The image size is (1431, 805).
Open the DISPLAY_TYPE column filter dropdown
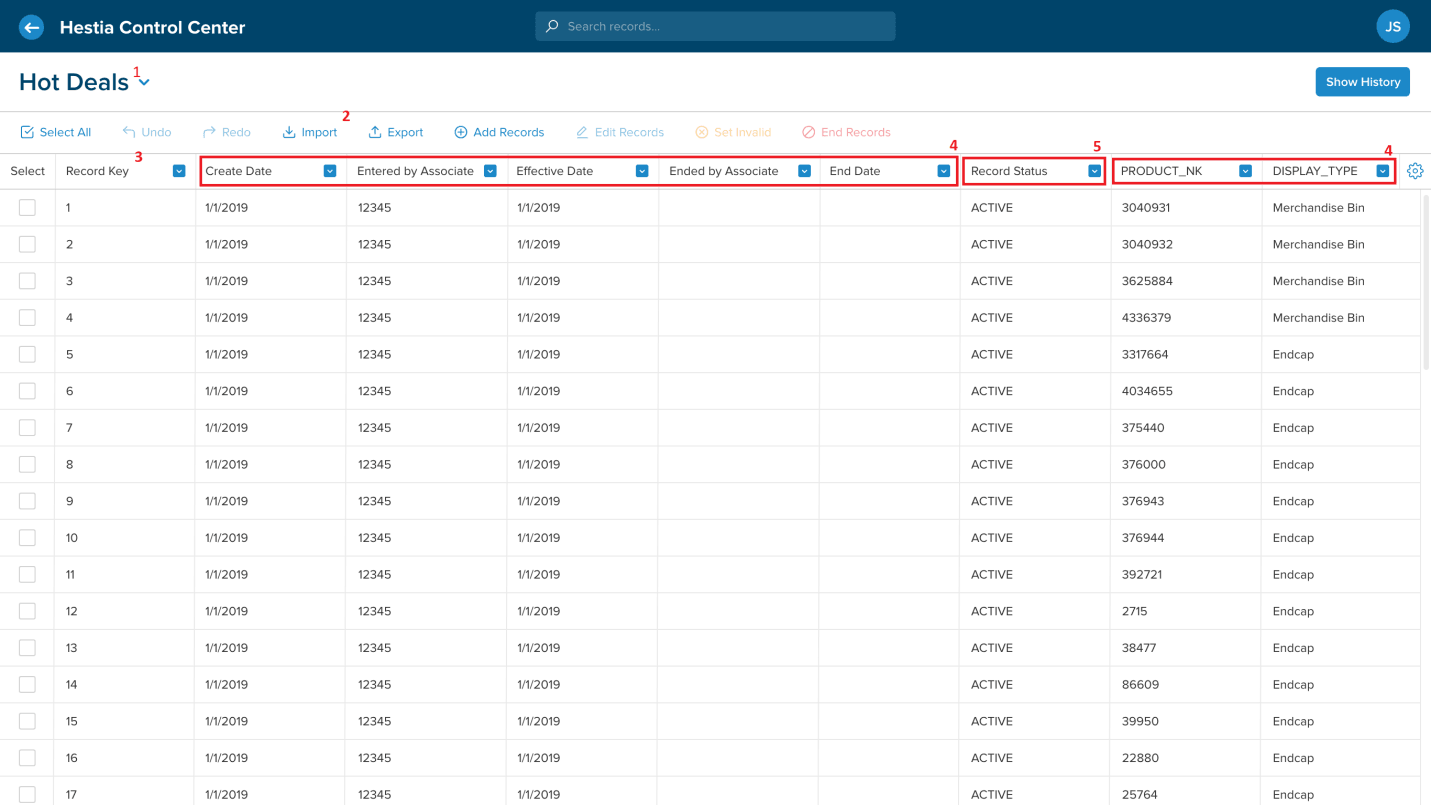point(1382,171)
